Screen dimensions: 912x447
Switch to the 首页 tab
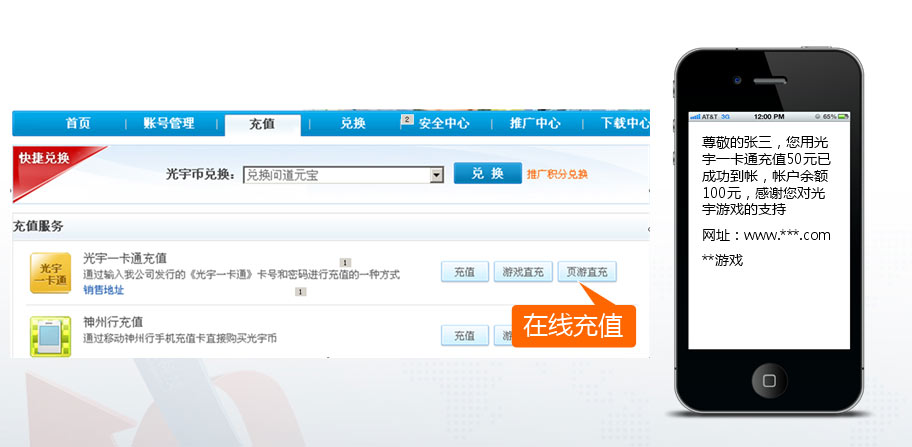(78, 124)
